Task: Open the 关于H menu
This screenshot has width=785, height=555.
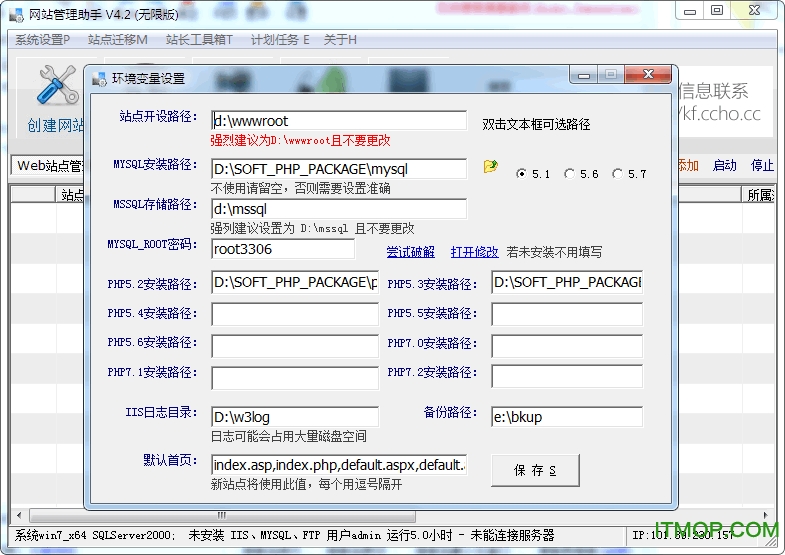Action: pyautogui.click(x=340, y=40)
